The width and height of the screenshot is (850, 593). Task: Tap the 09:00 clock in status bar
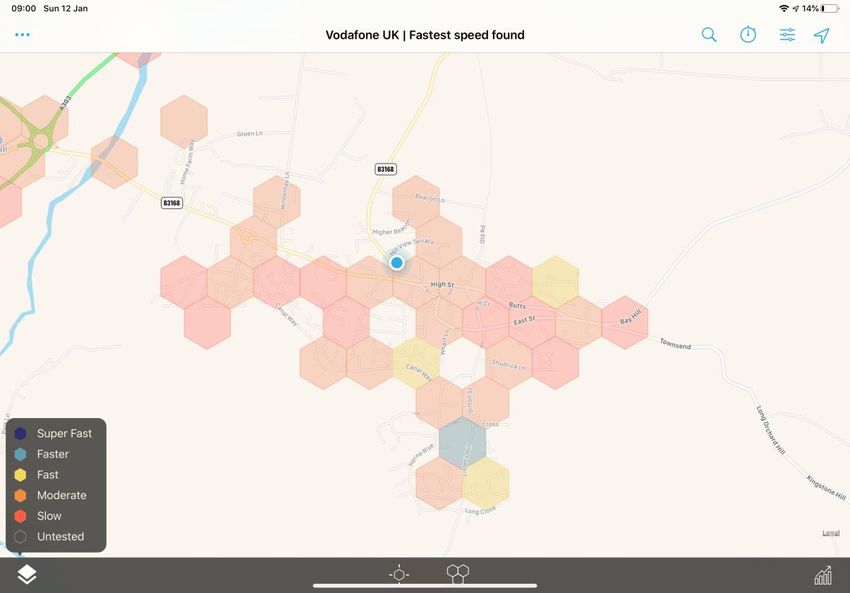pyautogui.click(x=24, y=9)
